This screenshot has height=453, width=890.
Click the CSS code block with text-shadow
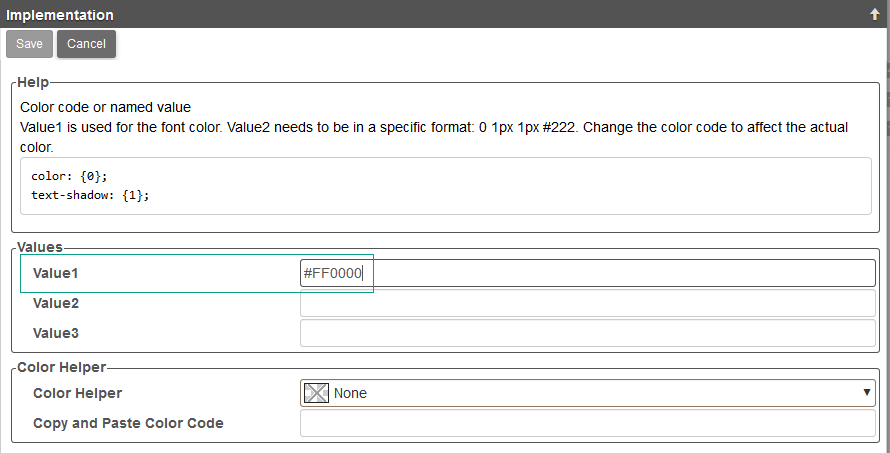(445, 185)
